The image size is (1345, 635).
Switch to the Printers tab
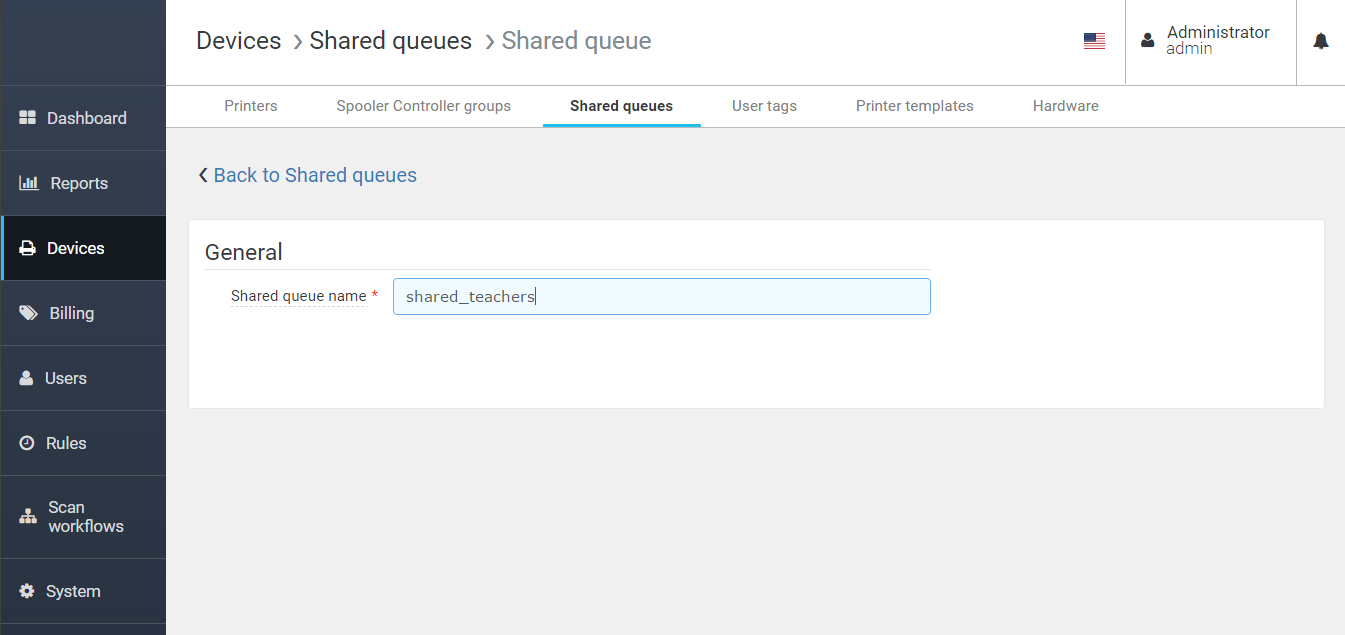(x=251, y=106)
